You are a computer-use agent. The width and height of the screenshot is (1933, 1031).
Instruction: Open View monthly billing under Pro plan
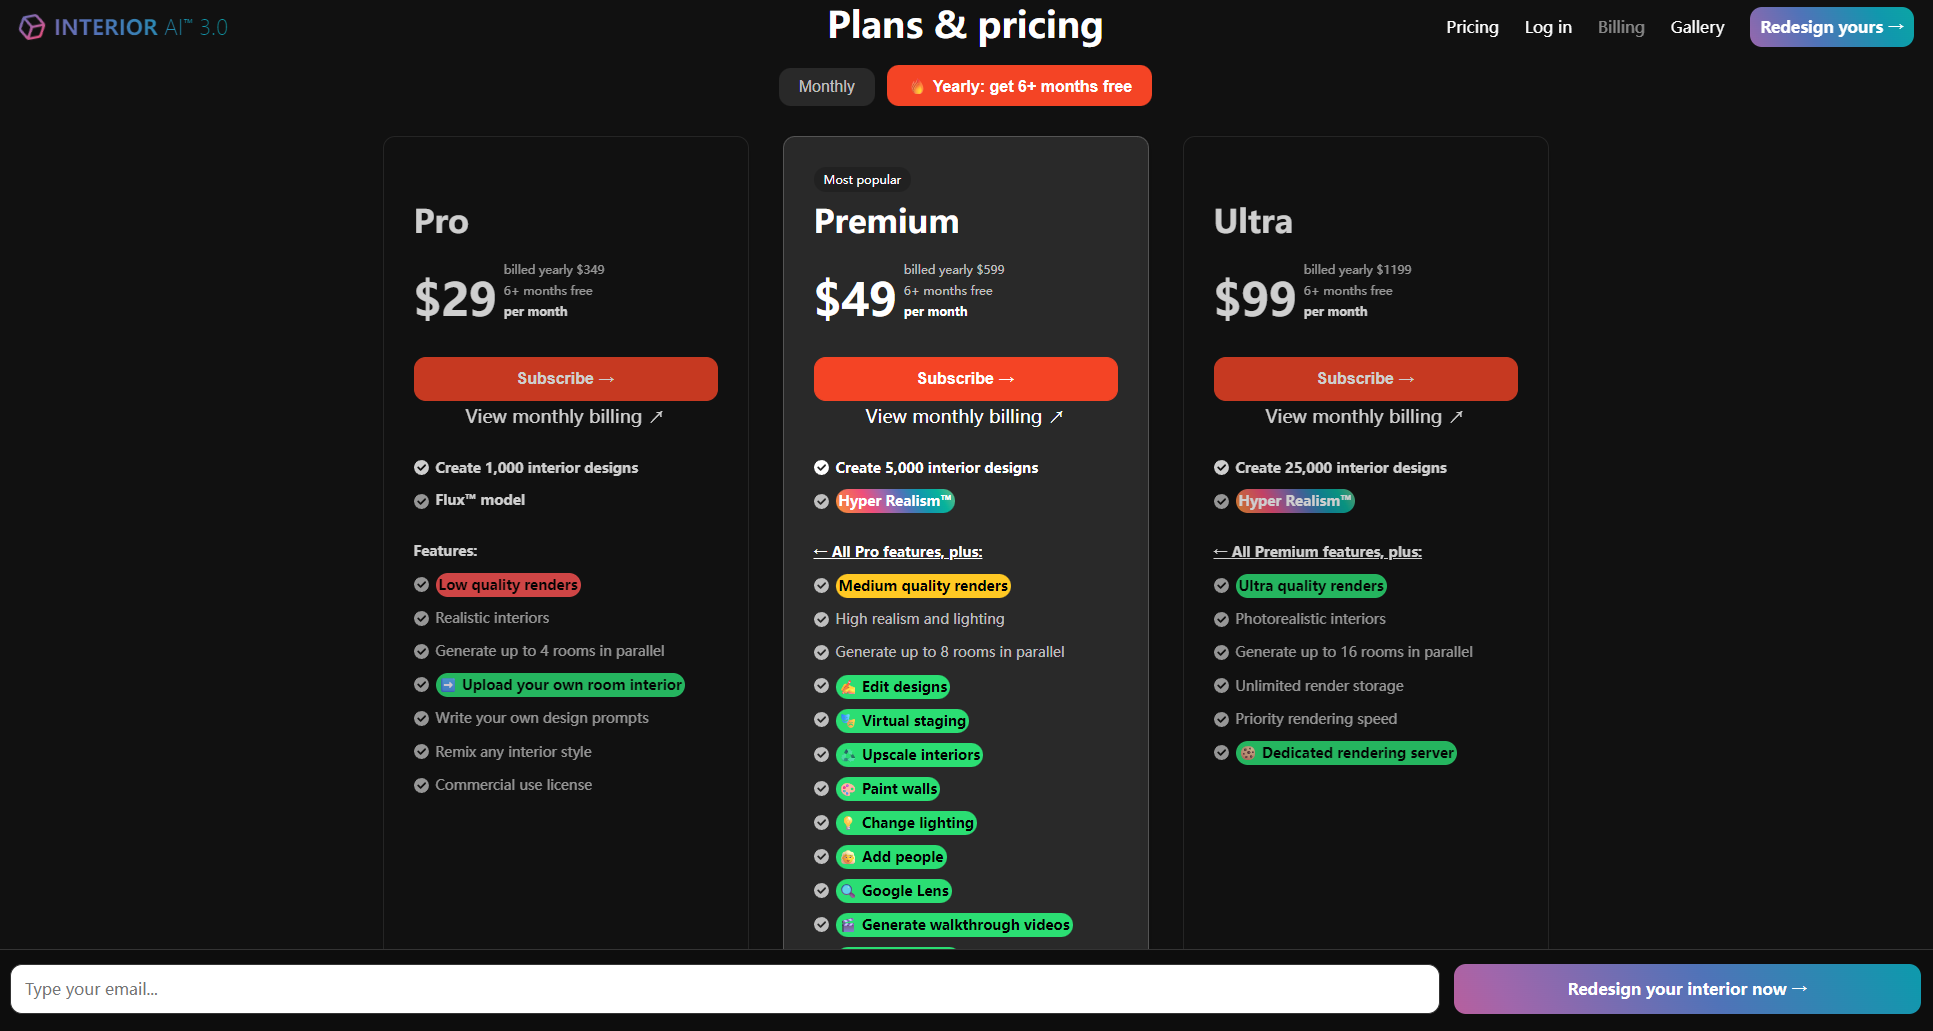click(564, 417)
